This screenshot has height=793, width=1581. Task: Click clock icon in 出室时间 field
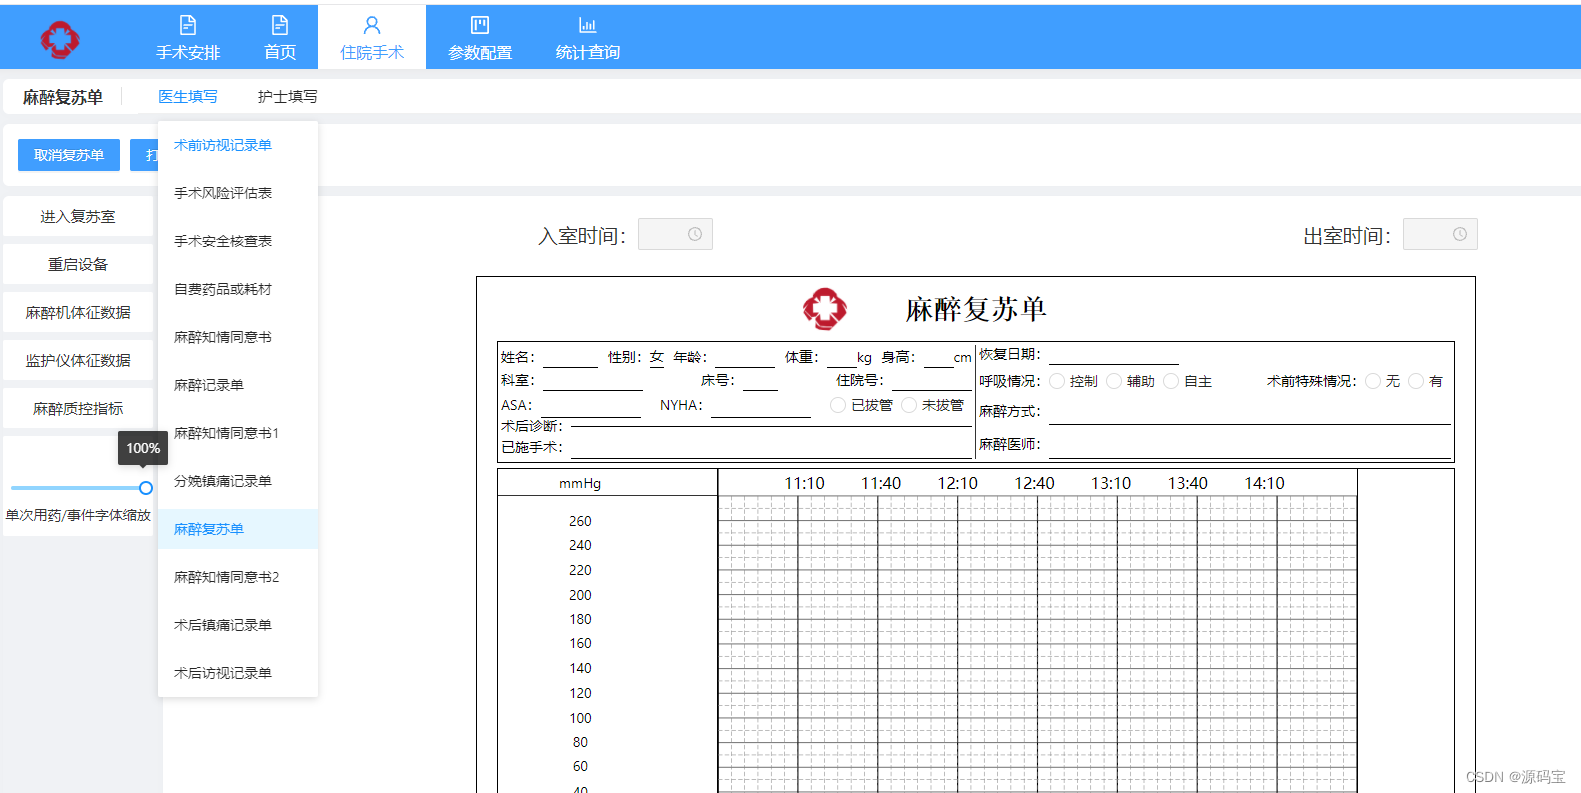[x=1460, y=234]
